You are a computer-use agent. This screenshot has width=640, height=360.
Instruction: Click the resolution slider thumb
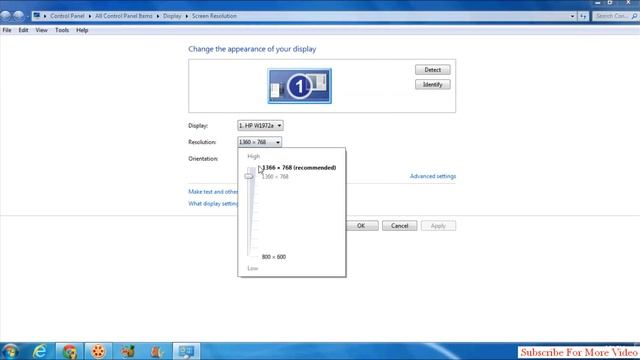click(249, 176)
